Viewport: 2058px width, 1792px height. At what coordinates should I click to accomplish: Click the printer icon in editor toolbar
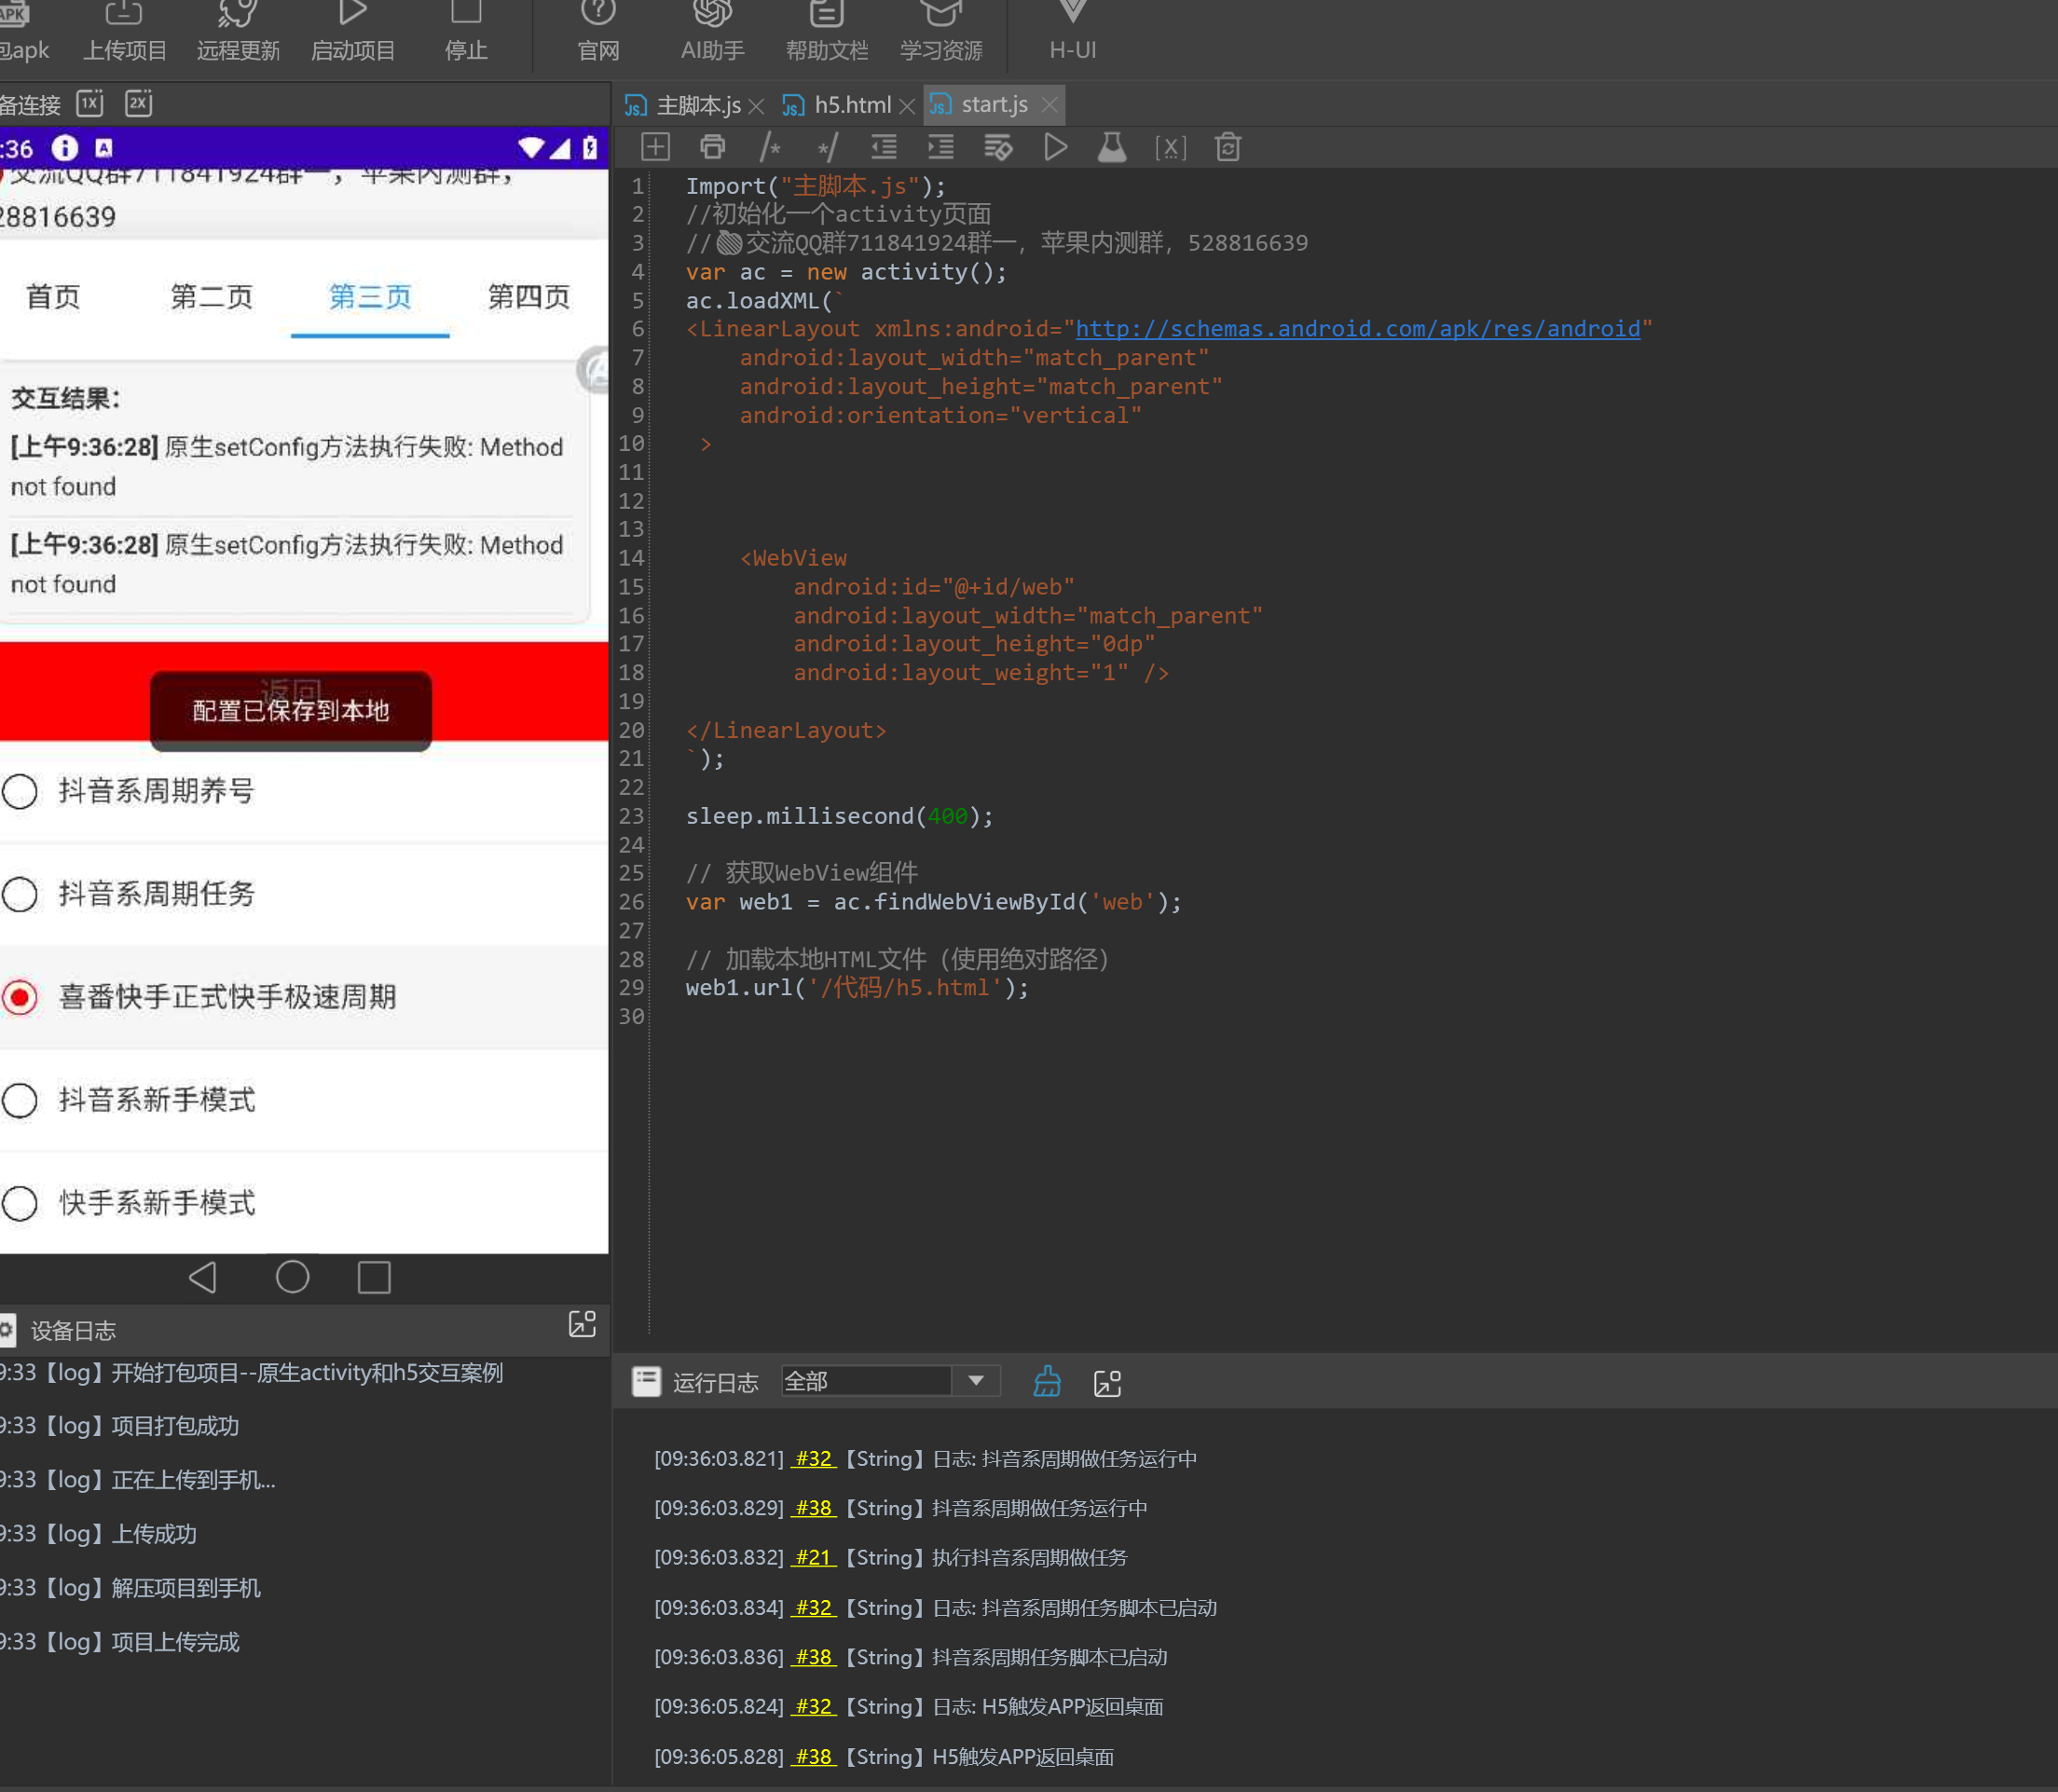[712, 148]
